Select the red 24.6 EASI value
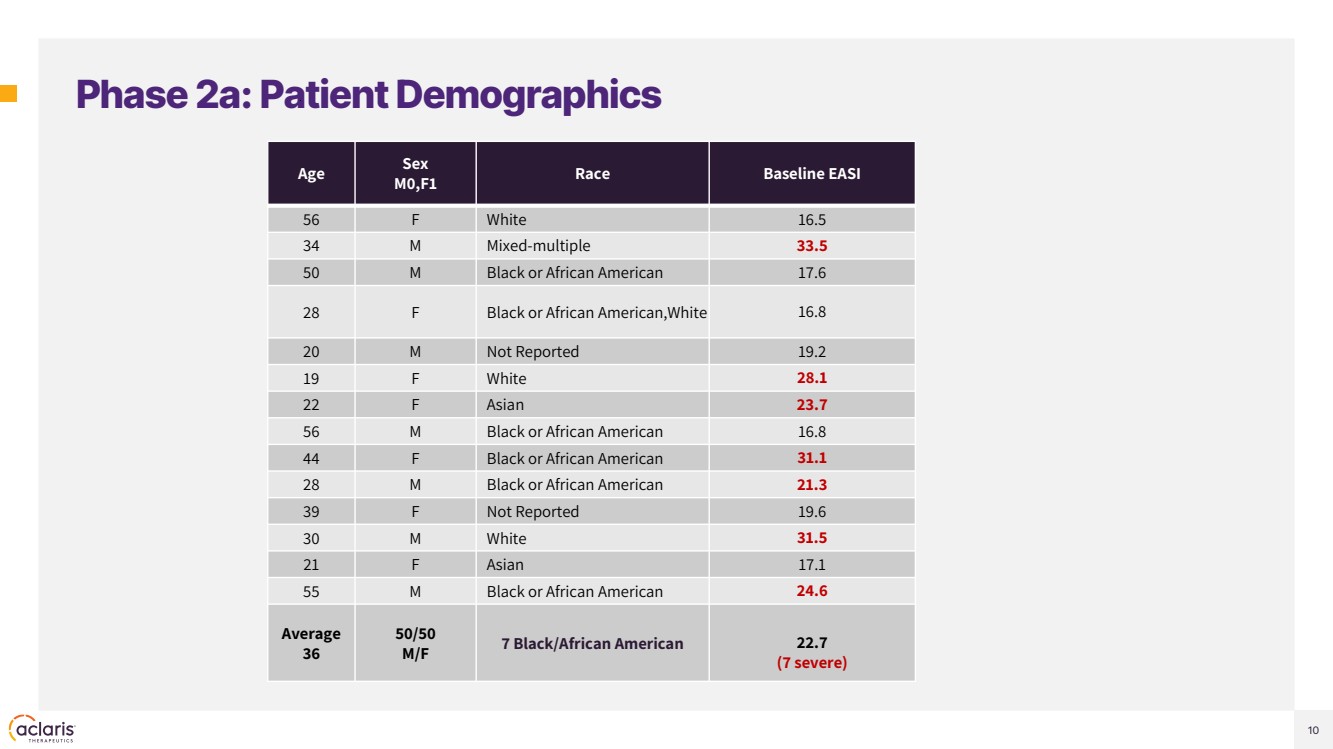 click(811, 591)
